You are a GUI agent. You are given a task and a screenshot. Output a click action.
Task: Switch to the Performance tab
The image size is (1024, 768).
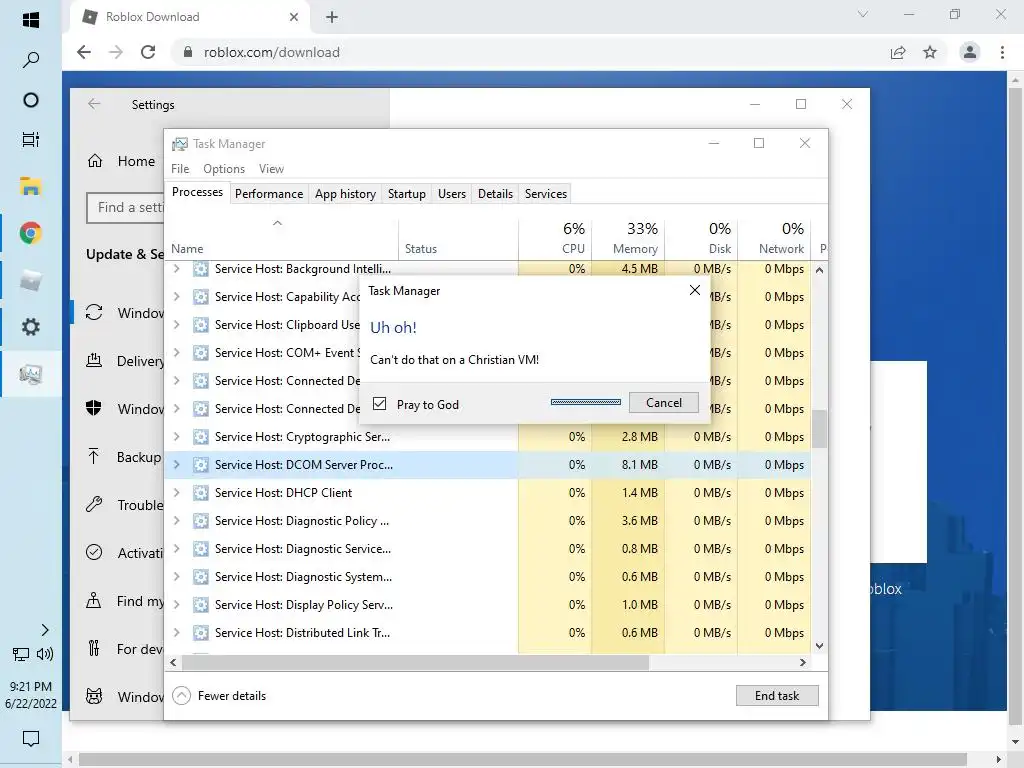269,193
